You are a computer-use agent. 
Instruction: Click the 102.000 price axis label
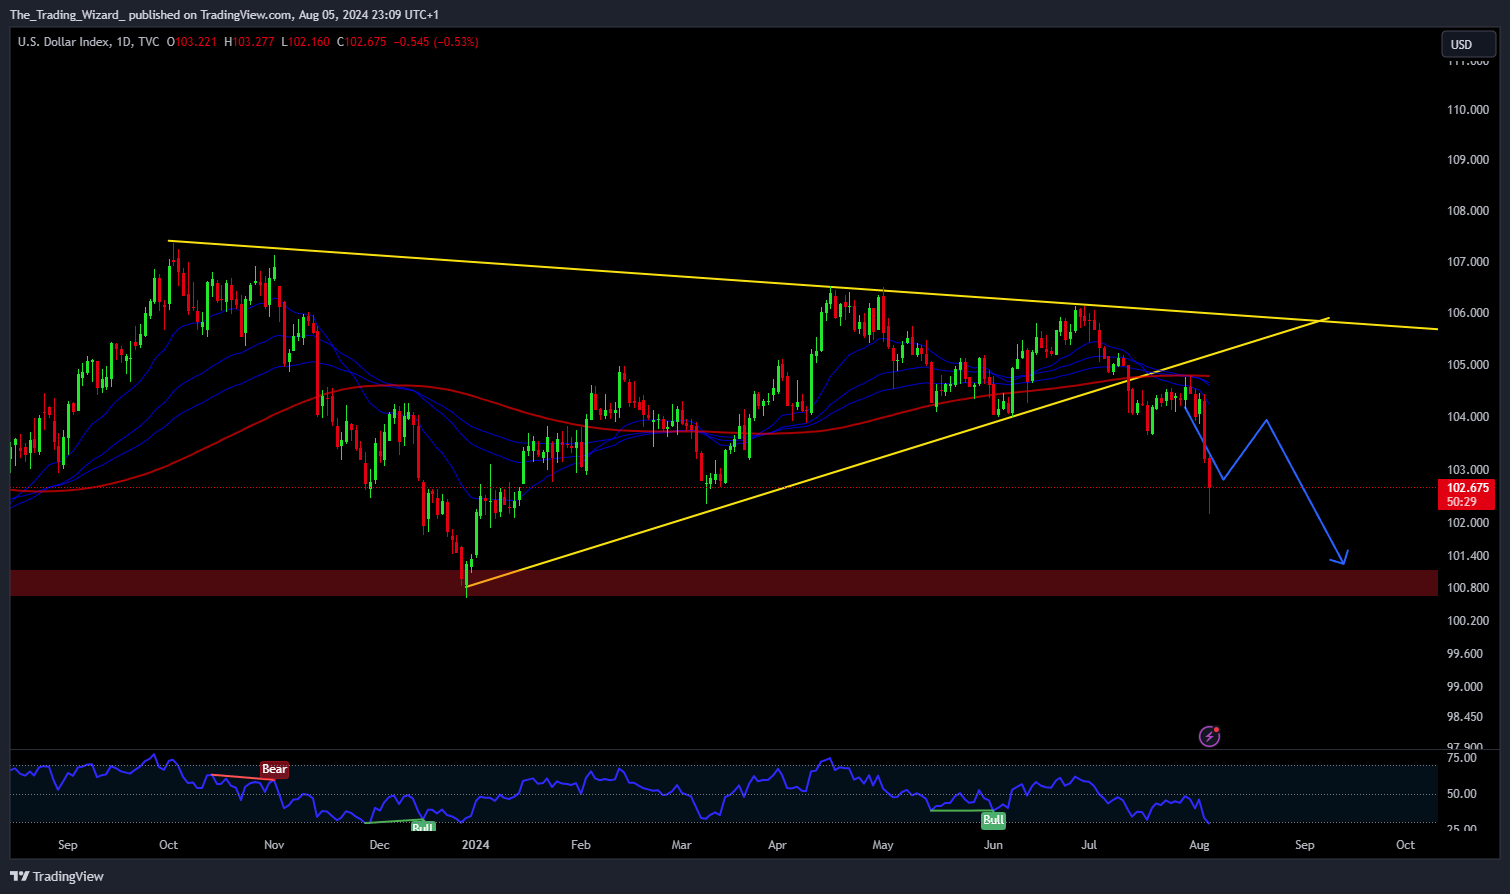1467,522
